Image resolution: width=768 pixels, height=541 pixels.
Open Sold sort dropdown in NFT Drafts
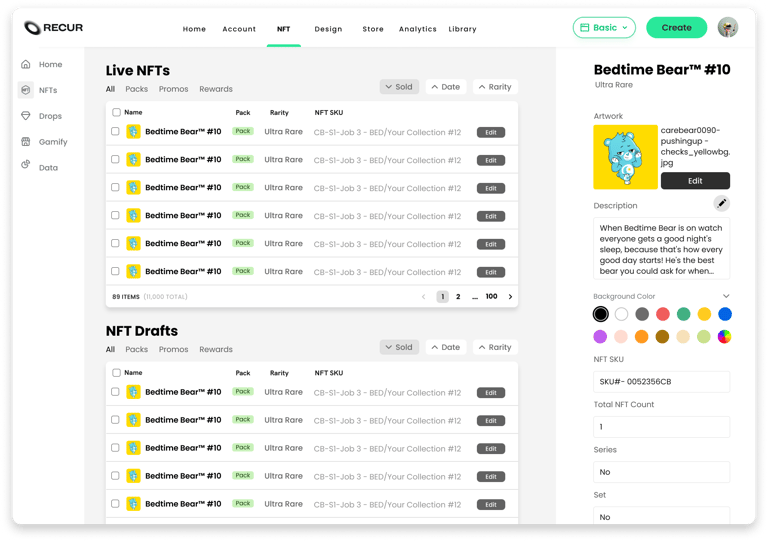[x=399, y=347]
